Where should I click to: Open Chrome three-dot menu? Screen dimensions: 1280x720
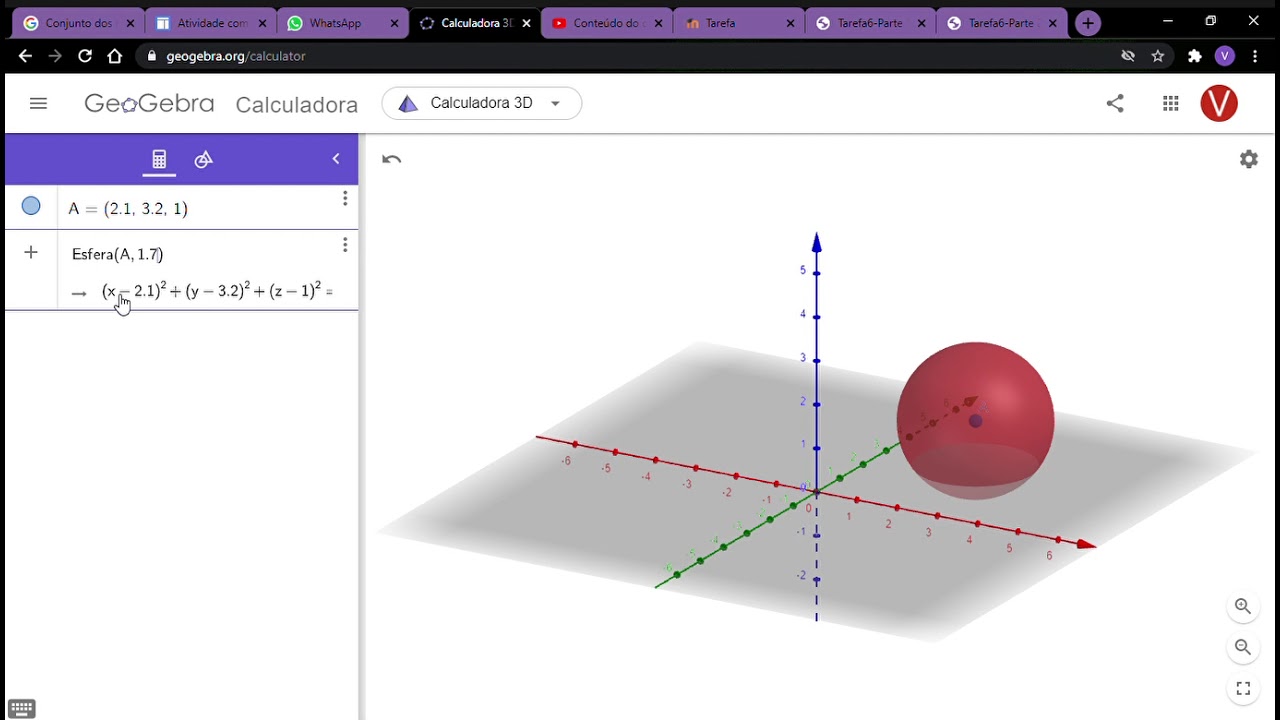(x=1255, y=56)
